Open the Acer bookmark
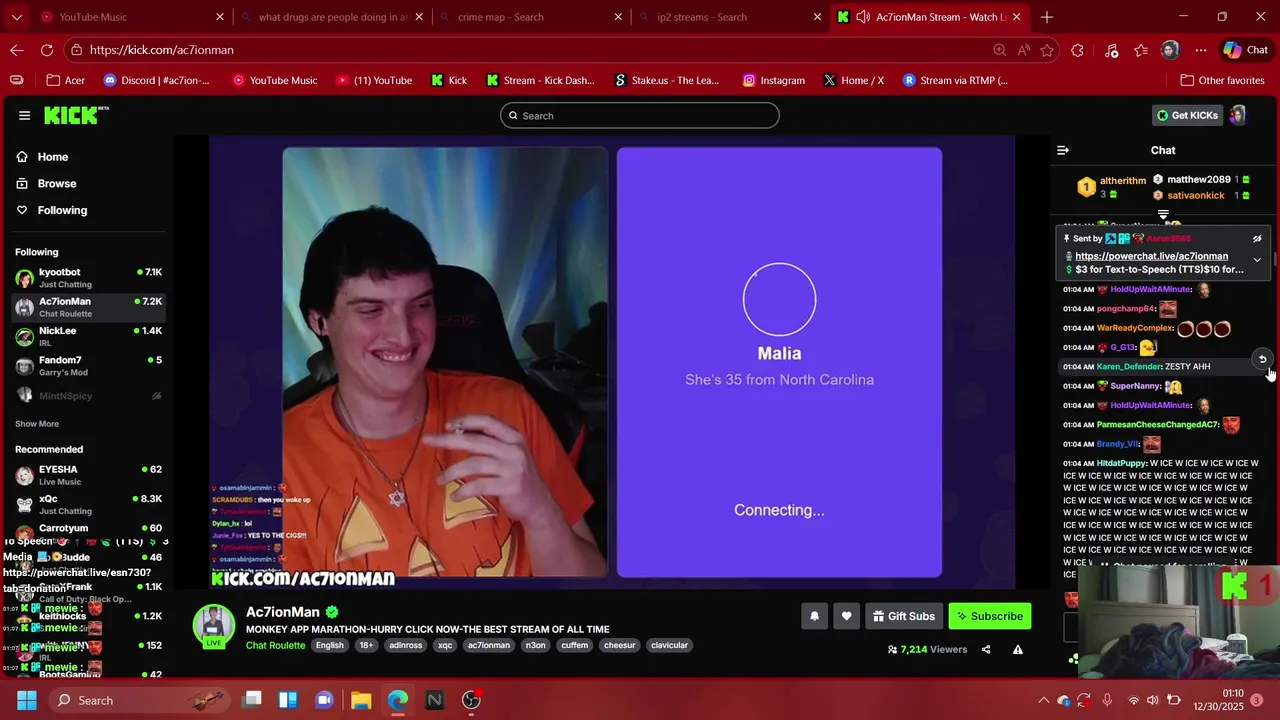The height and width of the screenshot is (720, 1280). pos(65,80)
